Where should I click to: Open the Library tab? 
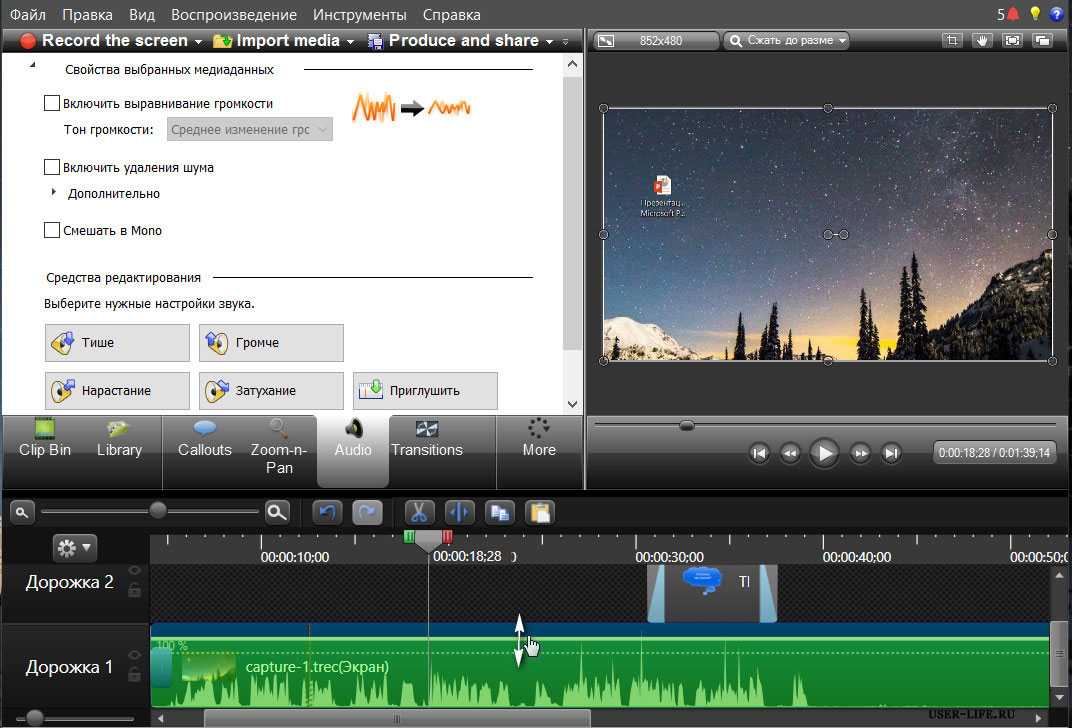pyautogui.click(x=119, y=440)
